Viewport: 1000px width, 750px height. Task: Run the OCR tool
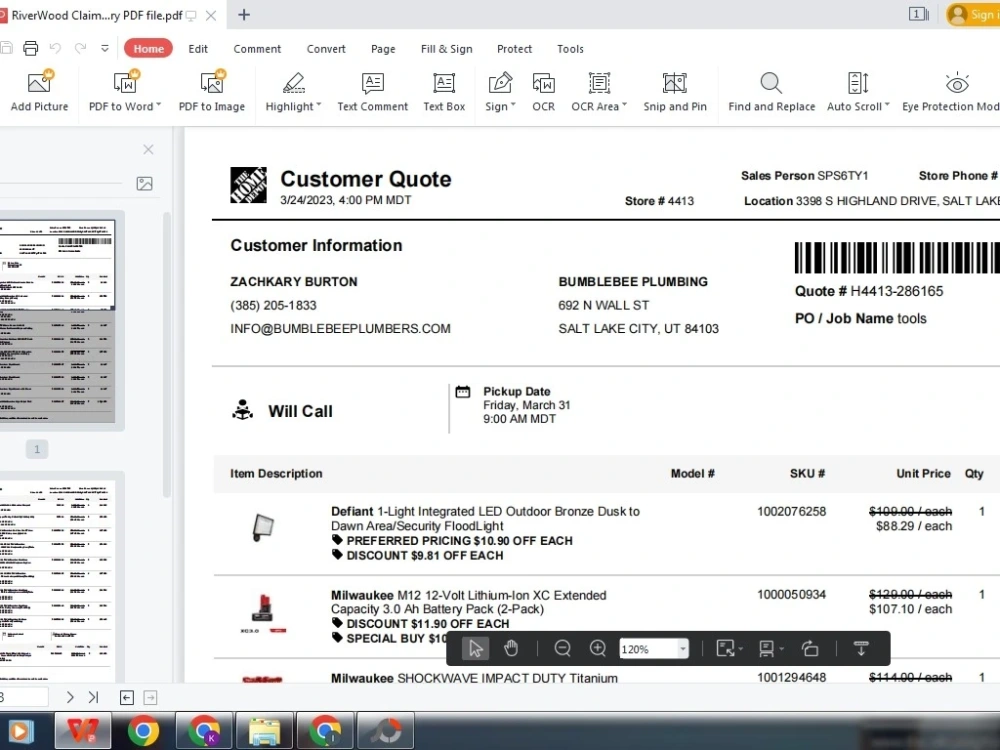543,91
